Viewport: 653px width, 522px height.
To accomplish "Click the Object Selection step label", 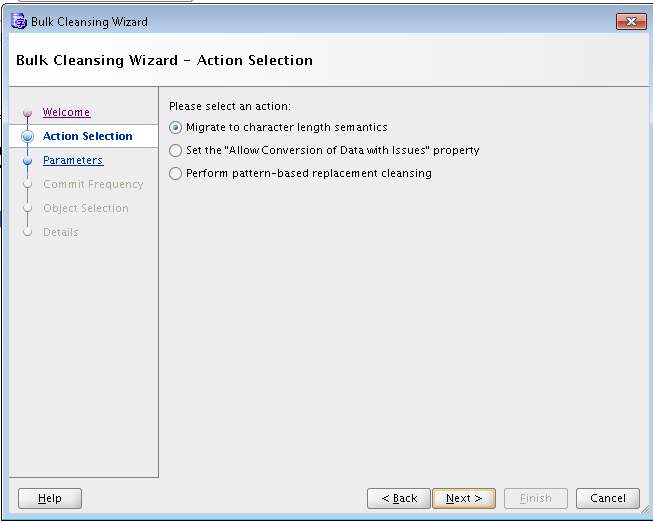I will [86, 209].
